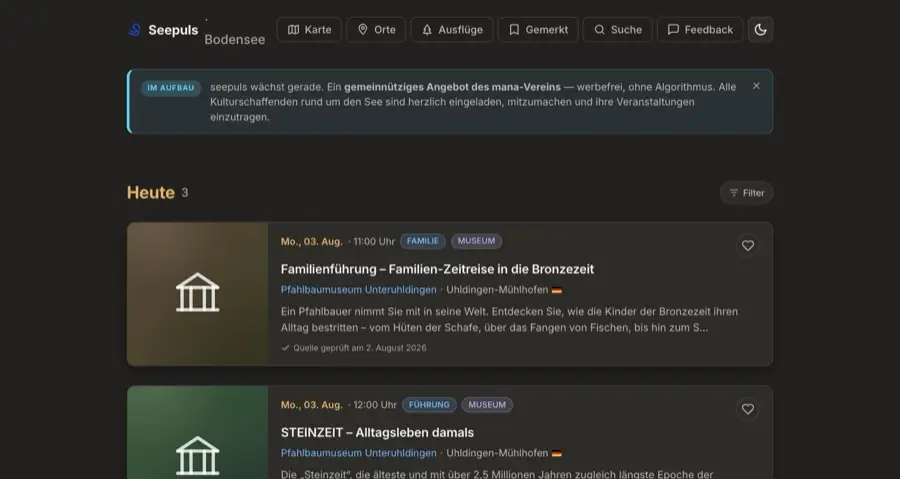
Task: Open the Filter options
Action: [x=747, y=193]
